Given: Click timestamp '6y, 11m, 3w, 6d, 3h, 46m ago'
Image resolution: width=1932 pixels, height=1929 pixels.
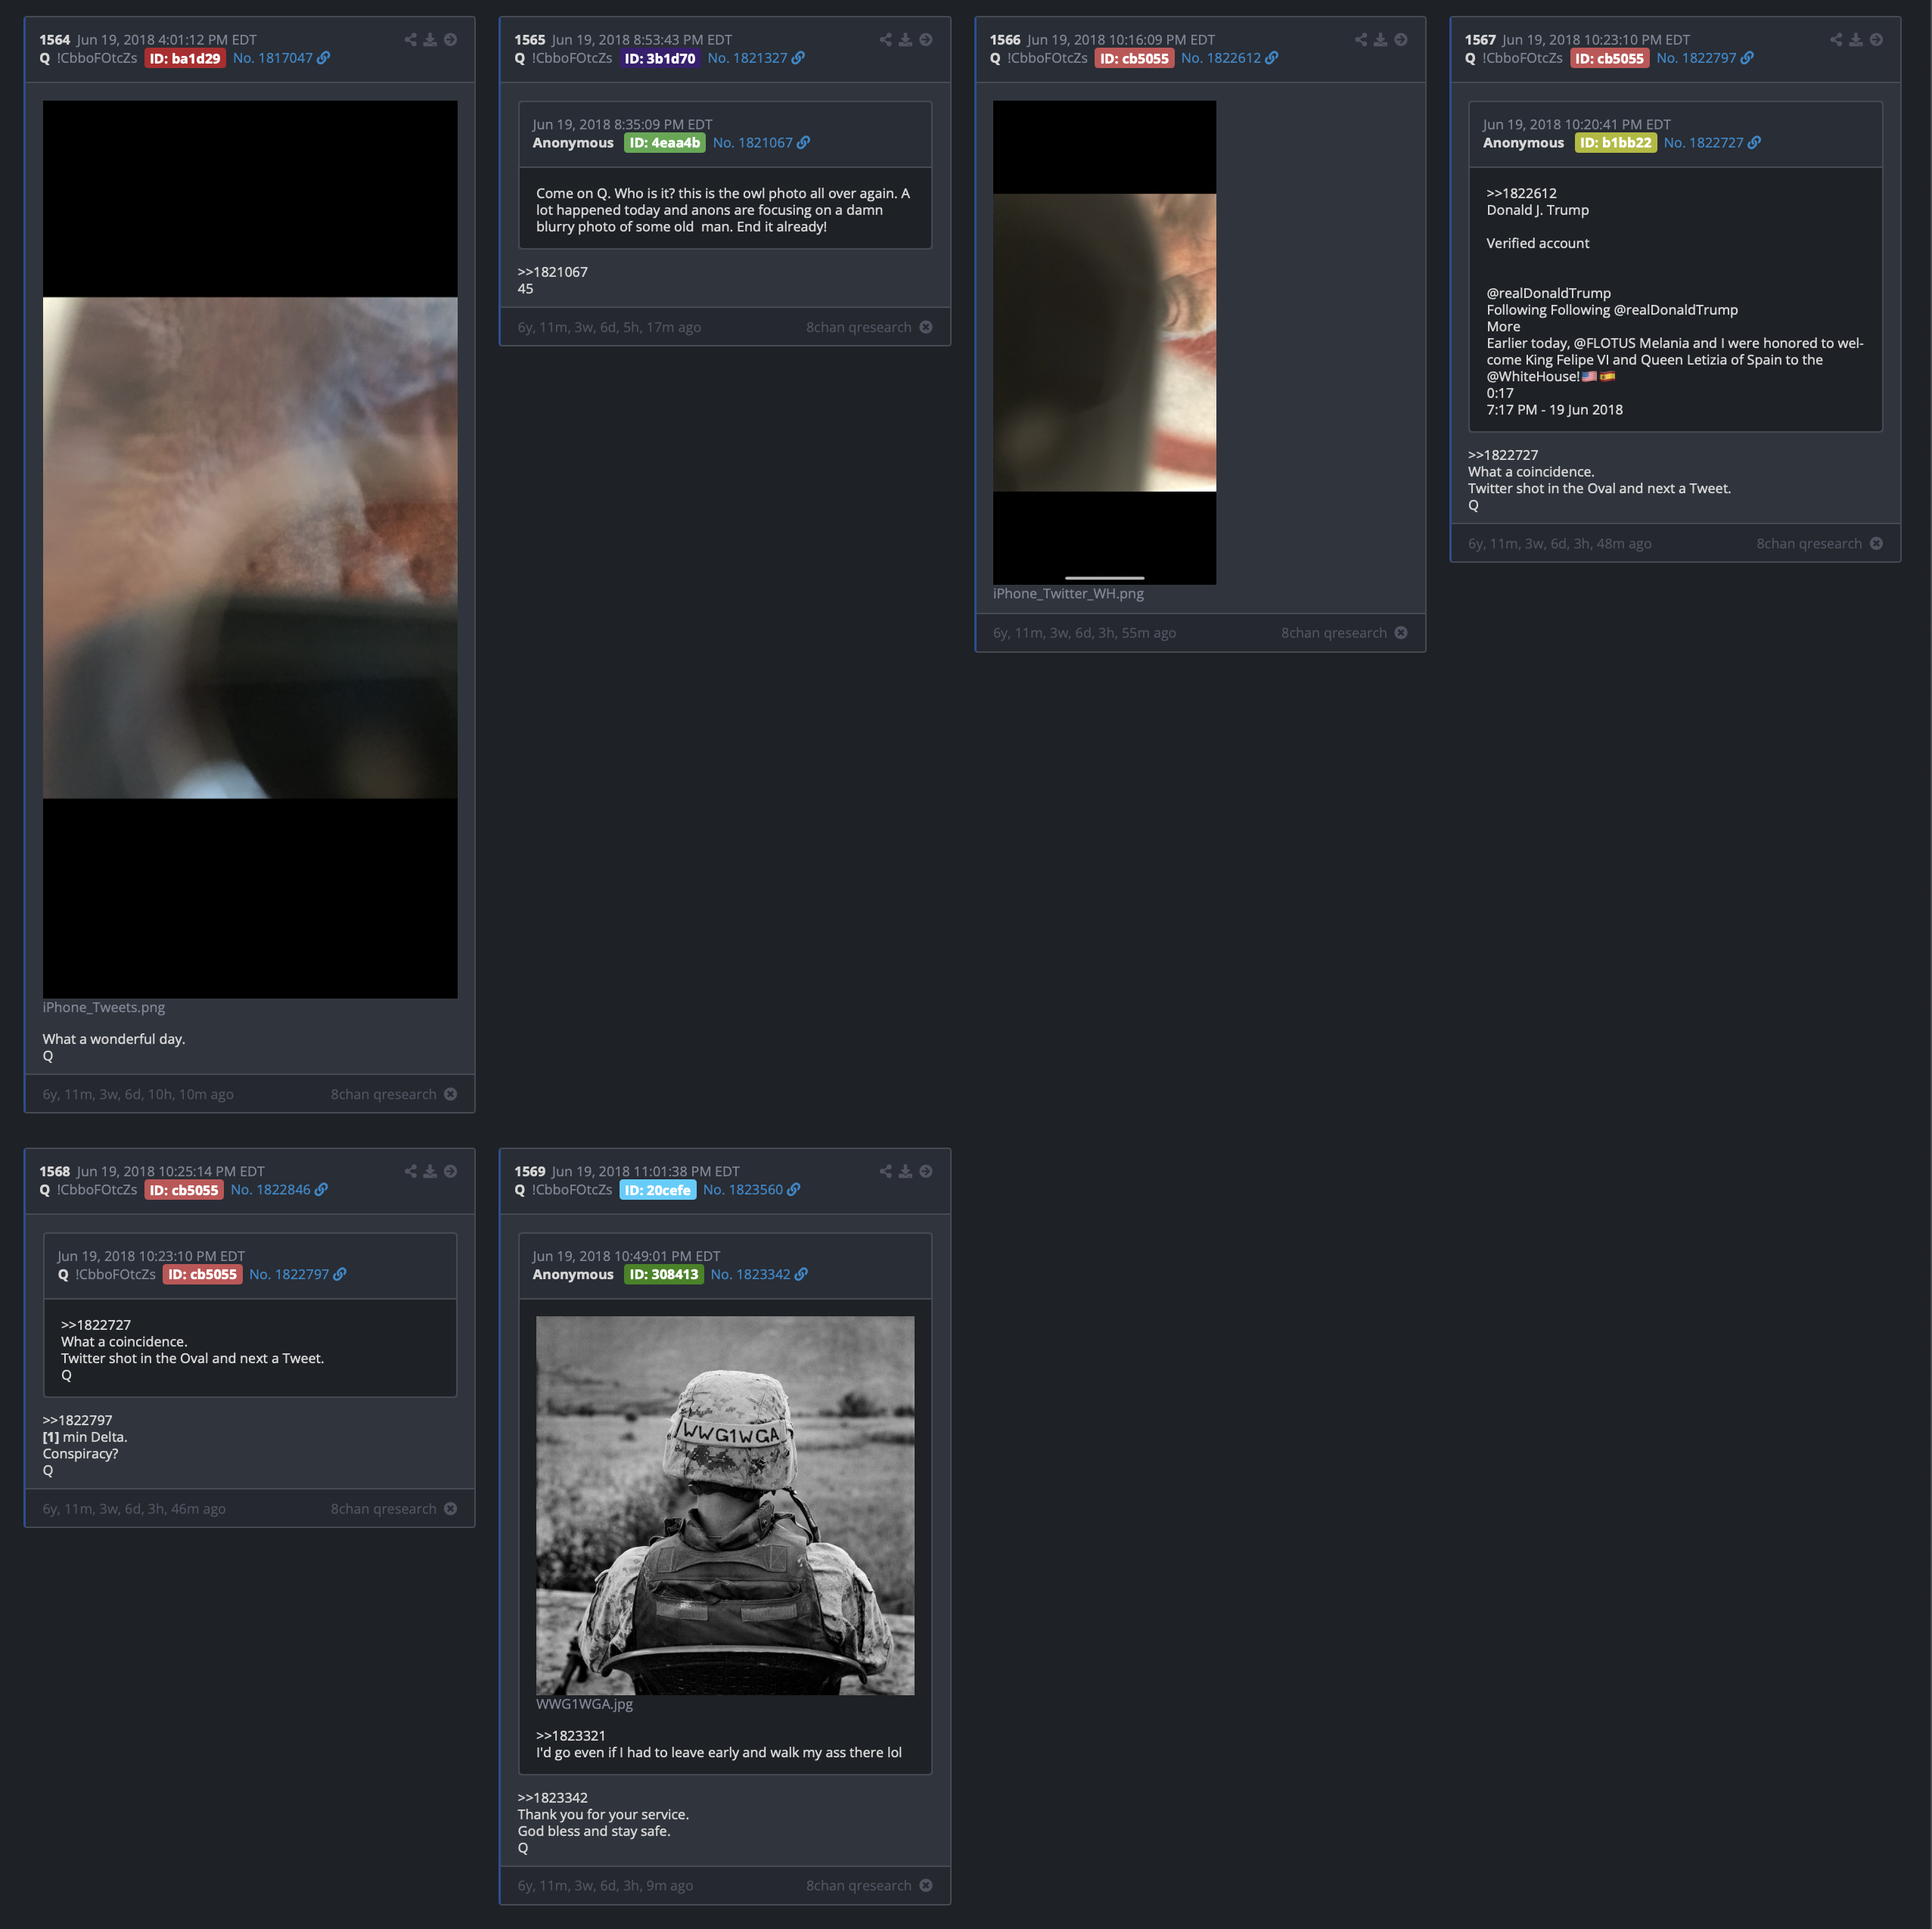Looking at the screenshot, I should 134,1508.
